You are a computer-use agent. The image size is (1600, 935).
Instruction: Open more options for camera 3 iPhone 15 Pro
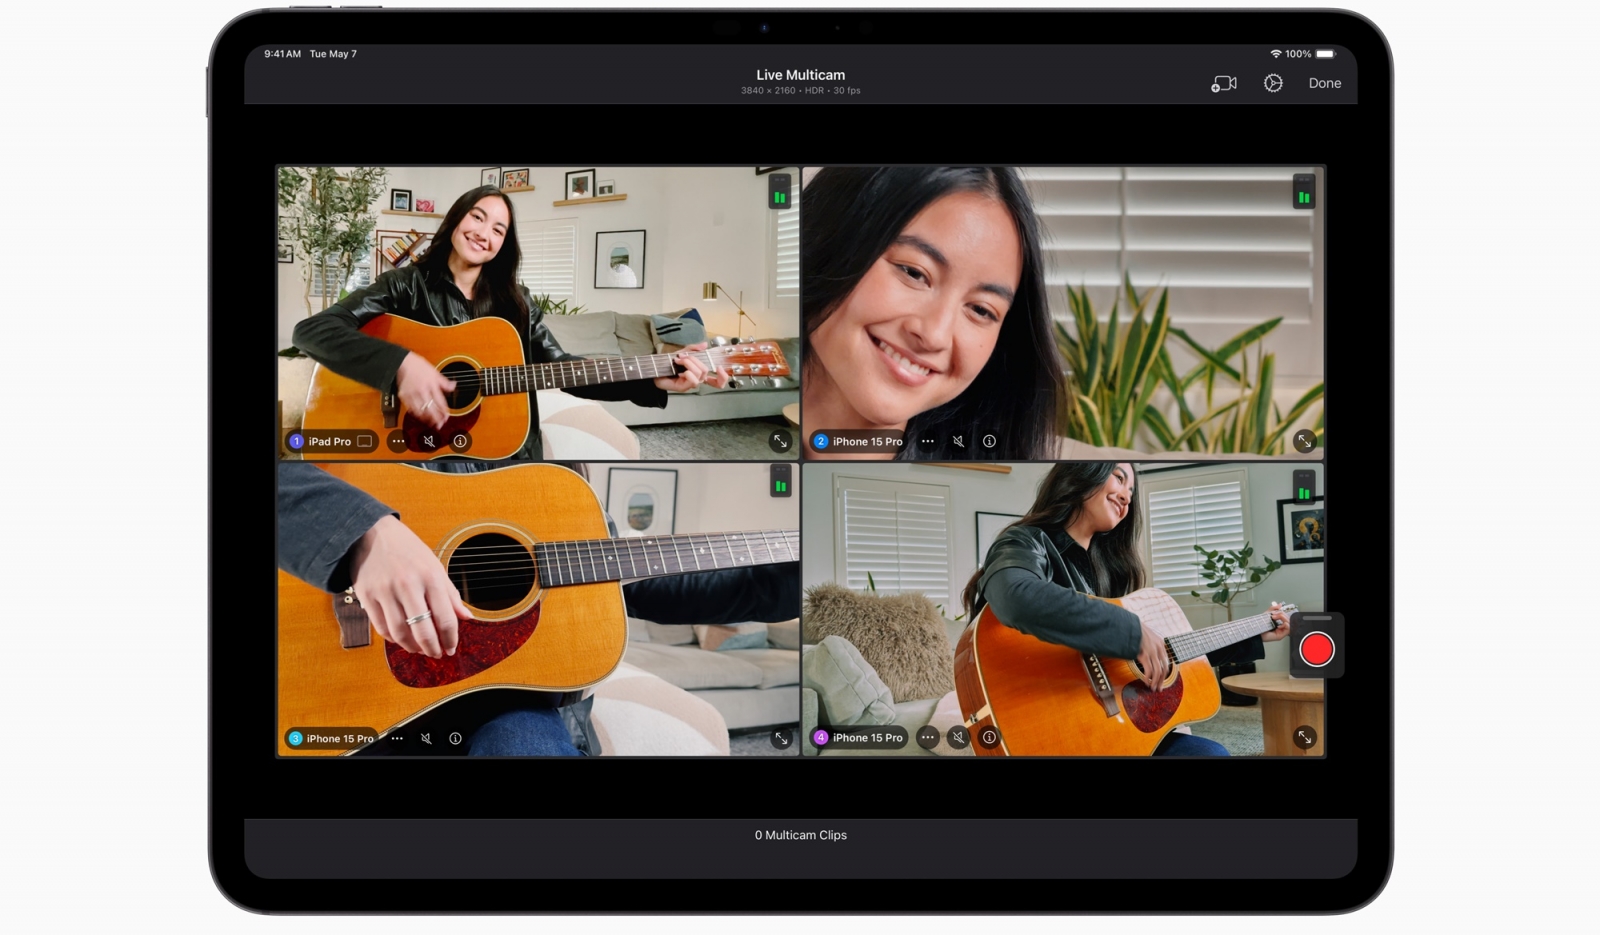click(x=397, y=738)
